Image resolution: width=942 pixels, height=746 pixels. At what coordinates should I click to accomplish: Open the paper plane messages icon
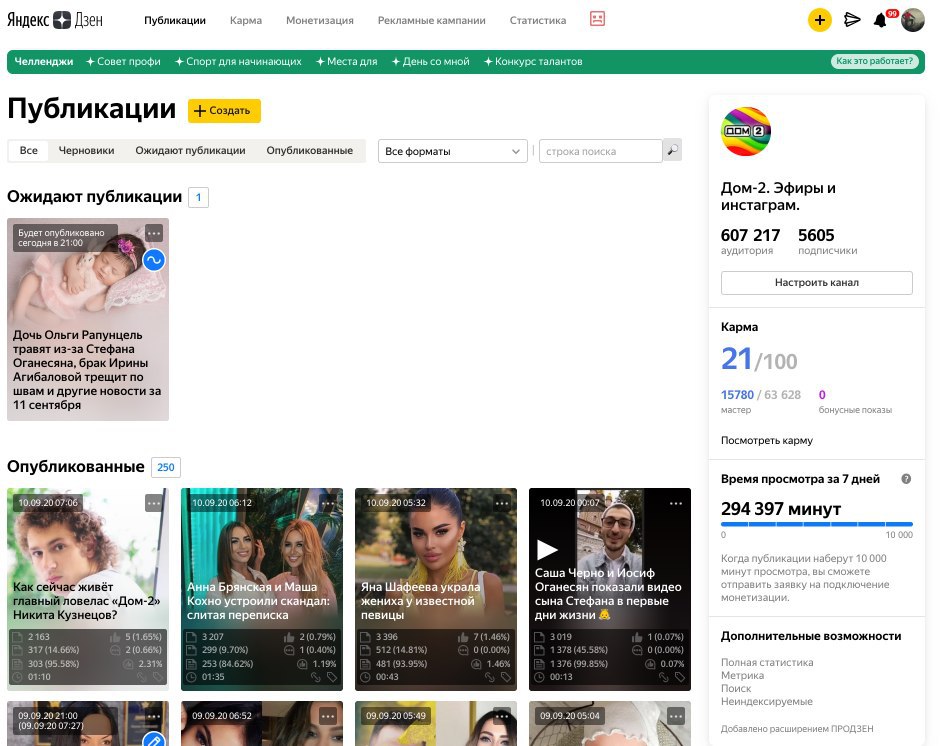click(852, 20)
